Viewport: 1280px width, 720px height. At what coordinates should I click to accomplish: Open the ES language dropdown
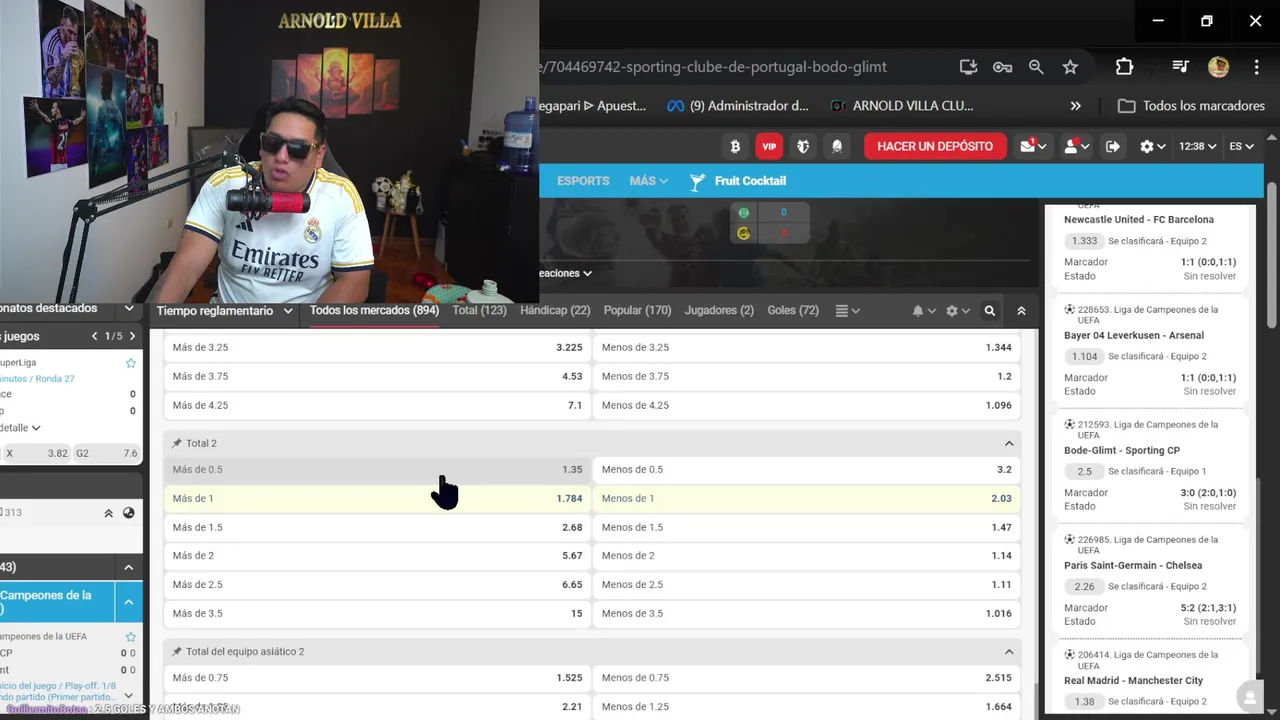[x=1241, y=146]
